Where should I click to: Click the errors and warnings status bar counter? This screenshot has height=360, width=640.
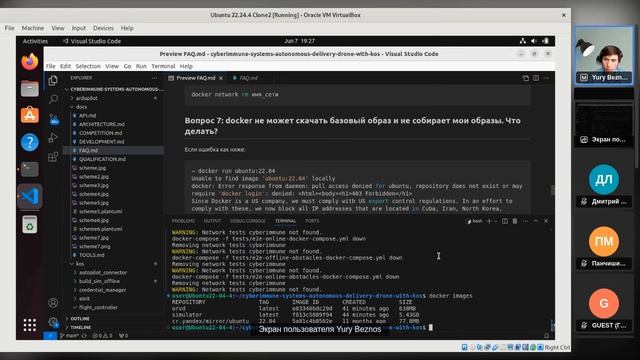pyautogui.click(x=102, y=336)
